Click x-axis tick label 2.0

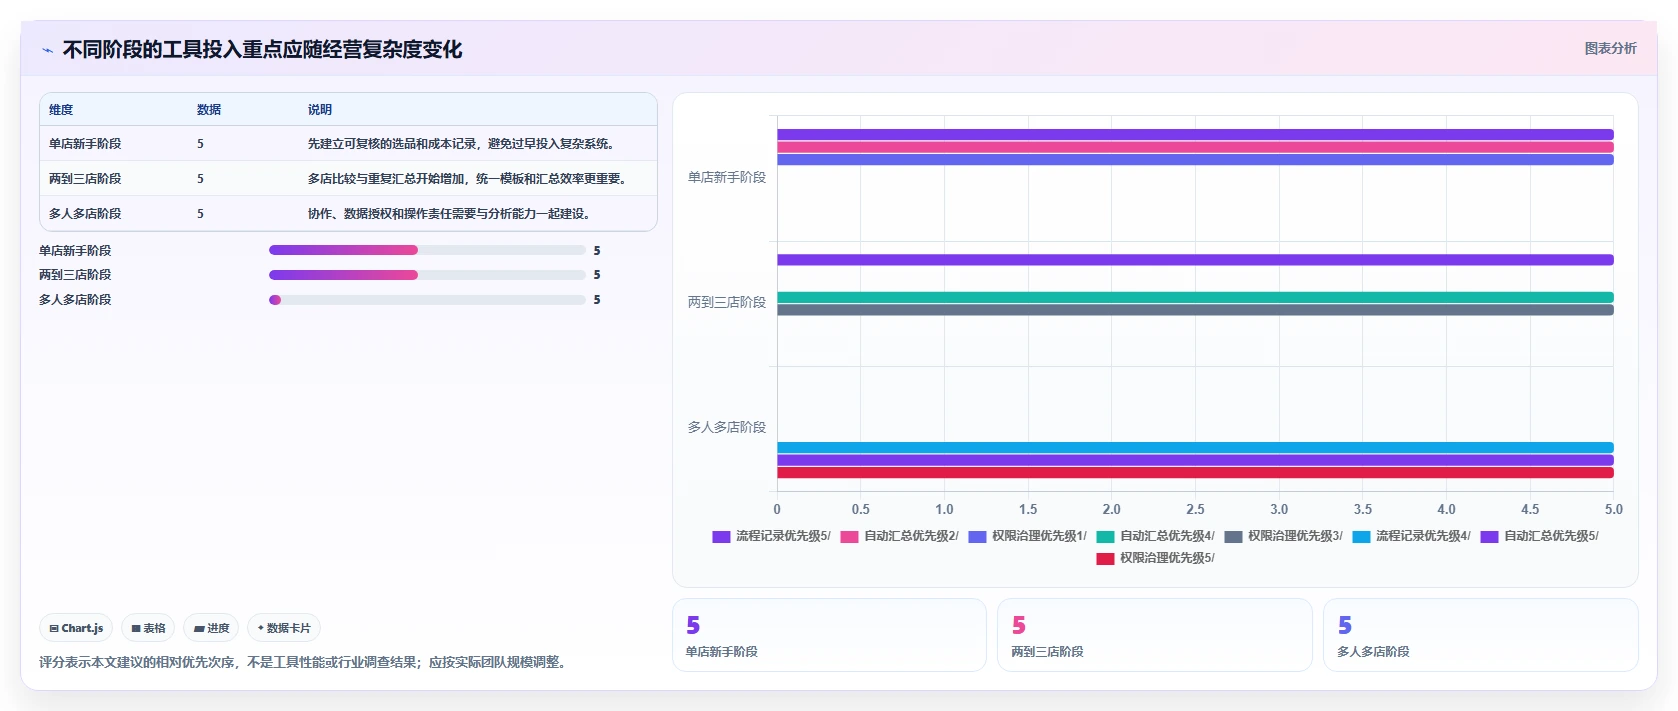pyautogui.click(x=1111, y=509)
